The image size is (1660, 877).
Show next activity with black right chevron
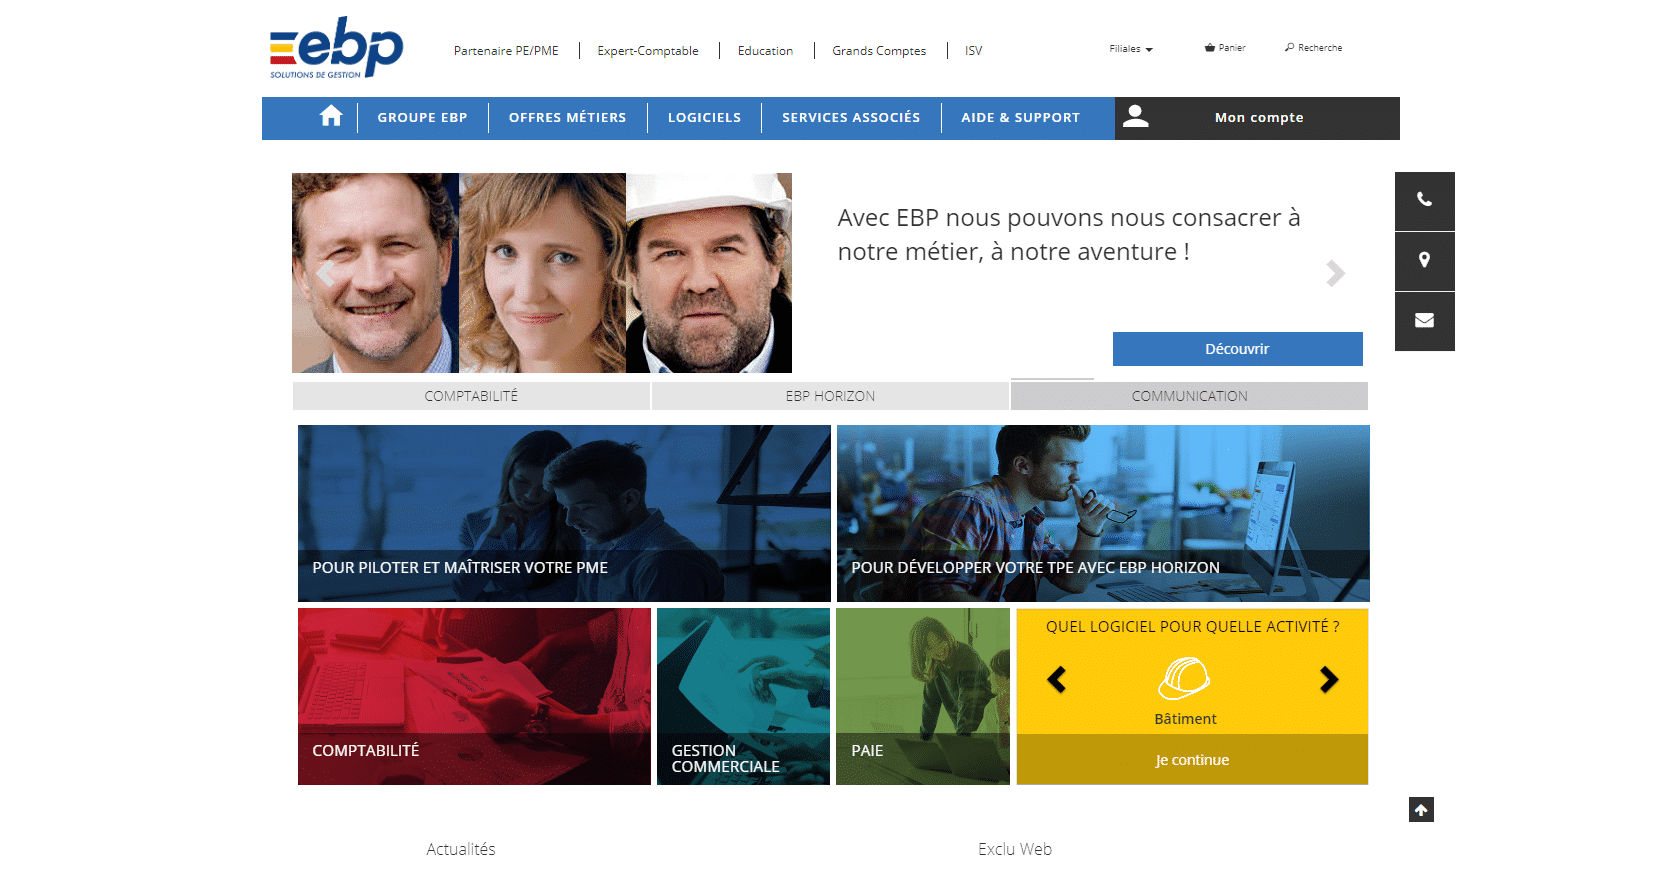coord(1328,680)
